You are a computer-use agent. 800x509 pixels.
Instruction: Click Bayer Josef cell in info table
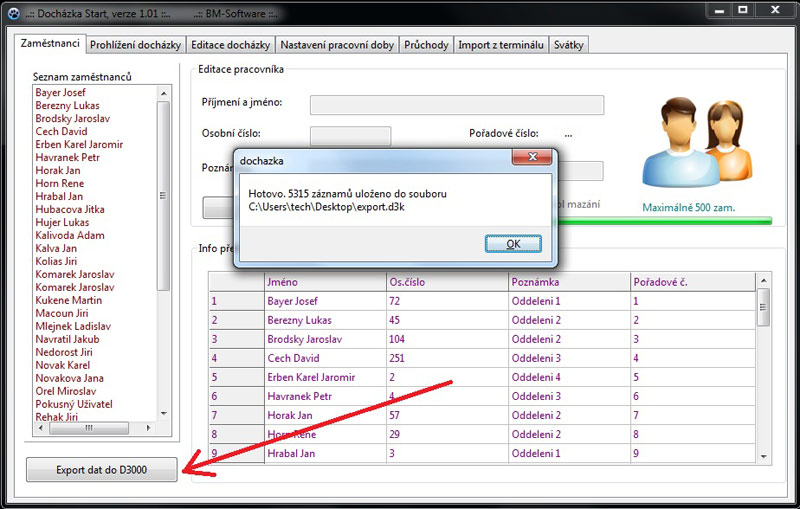[x=326, y=301]
